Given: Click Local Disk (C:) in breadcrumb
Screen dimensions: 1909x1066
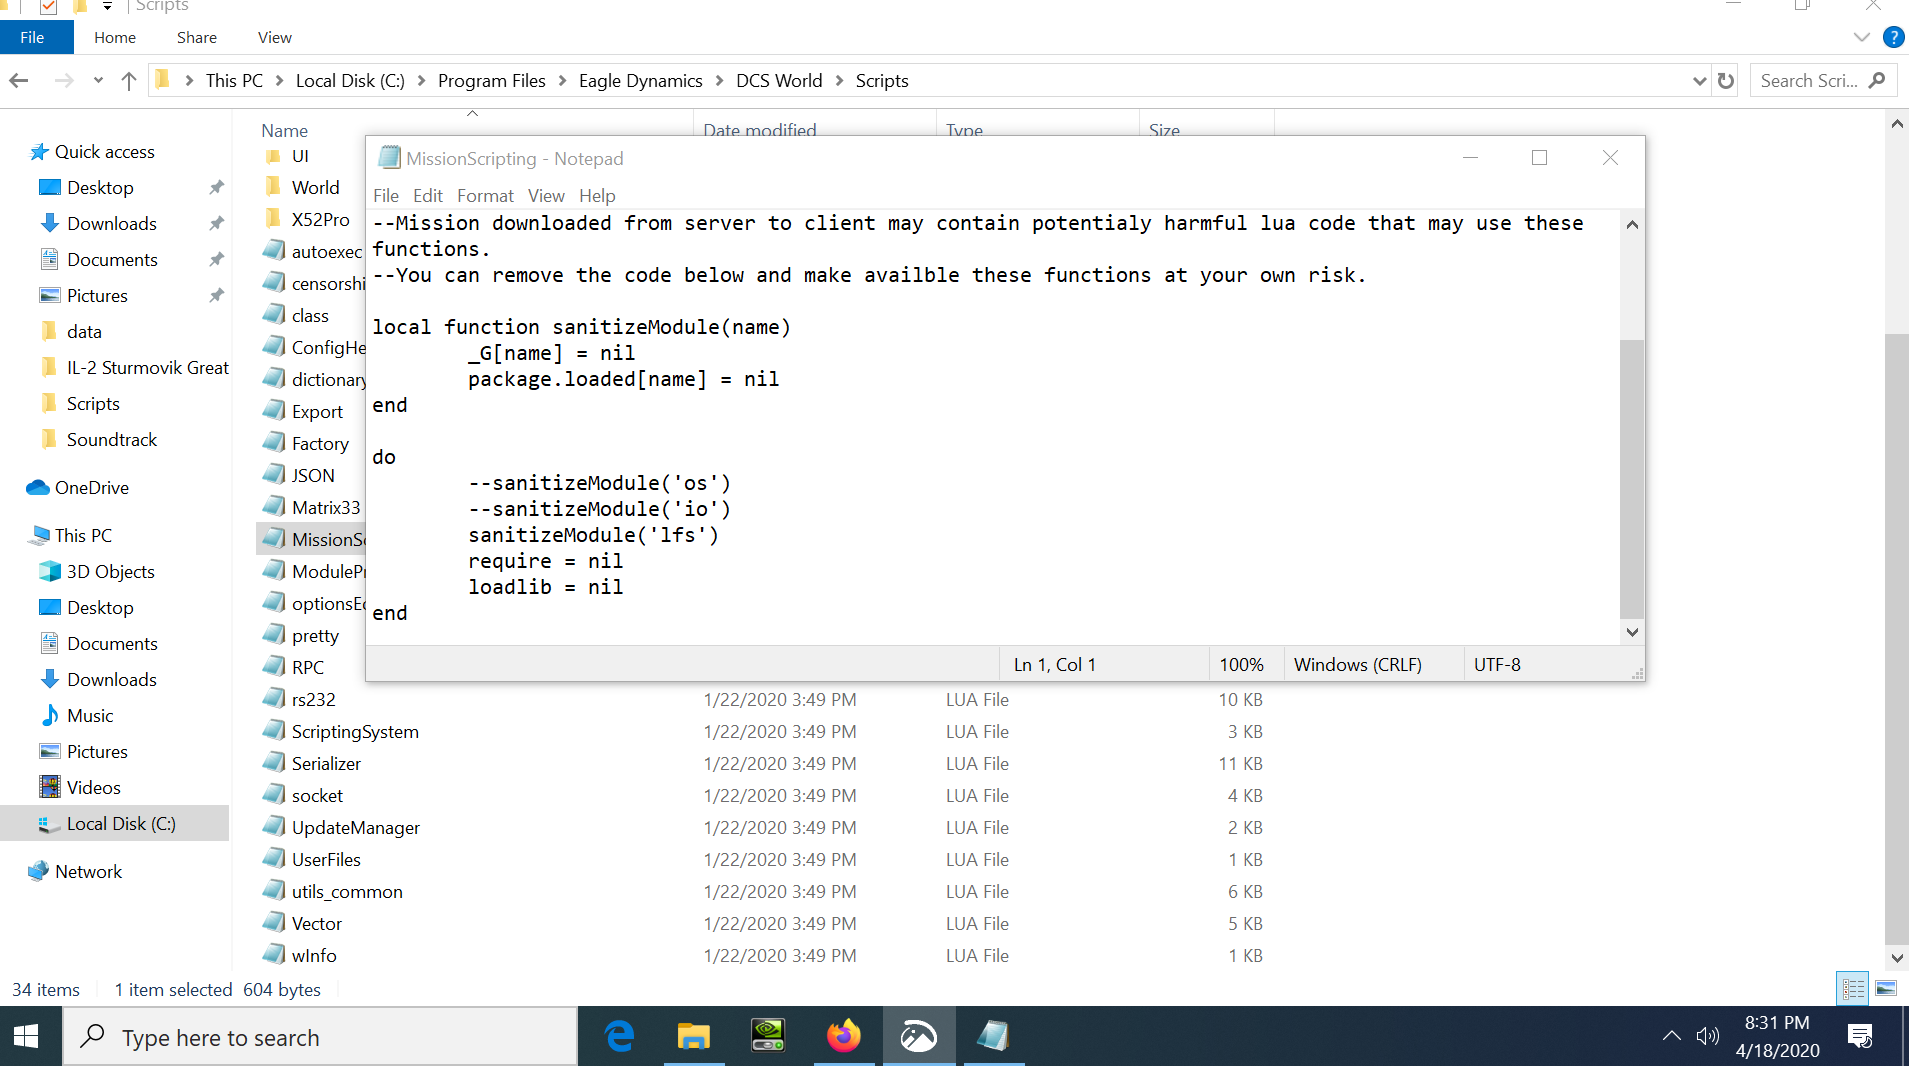Looking at the screenshot, I should click(x=350, y=81).
